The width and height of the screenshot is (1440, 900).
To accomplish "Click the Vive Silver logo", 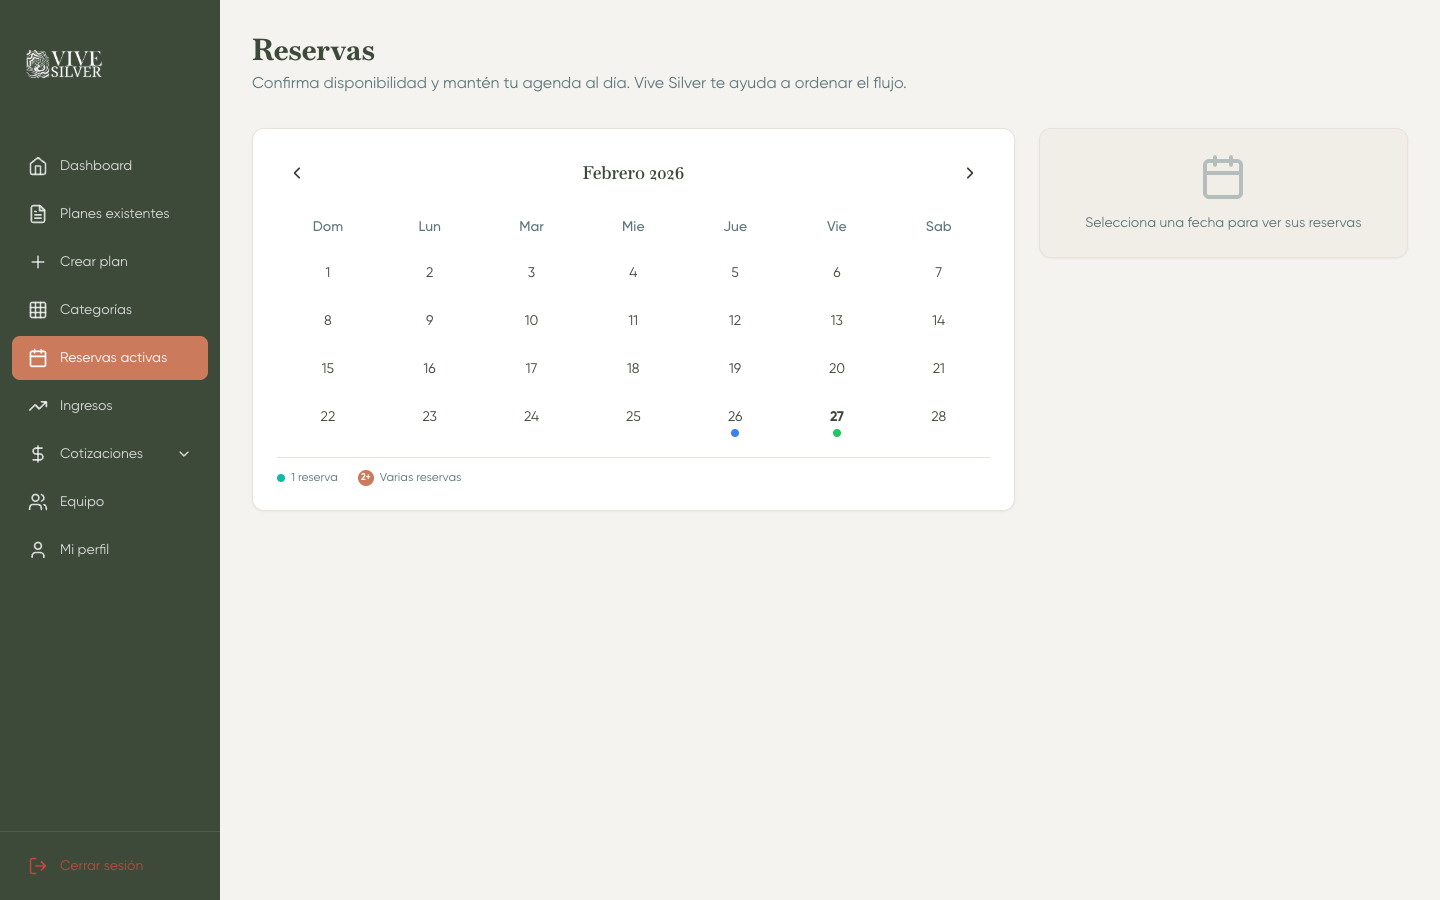I will [64, 64].
